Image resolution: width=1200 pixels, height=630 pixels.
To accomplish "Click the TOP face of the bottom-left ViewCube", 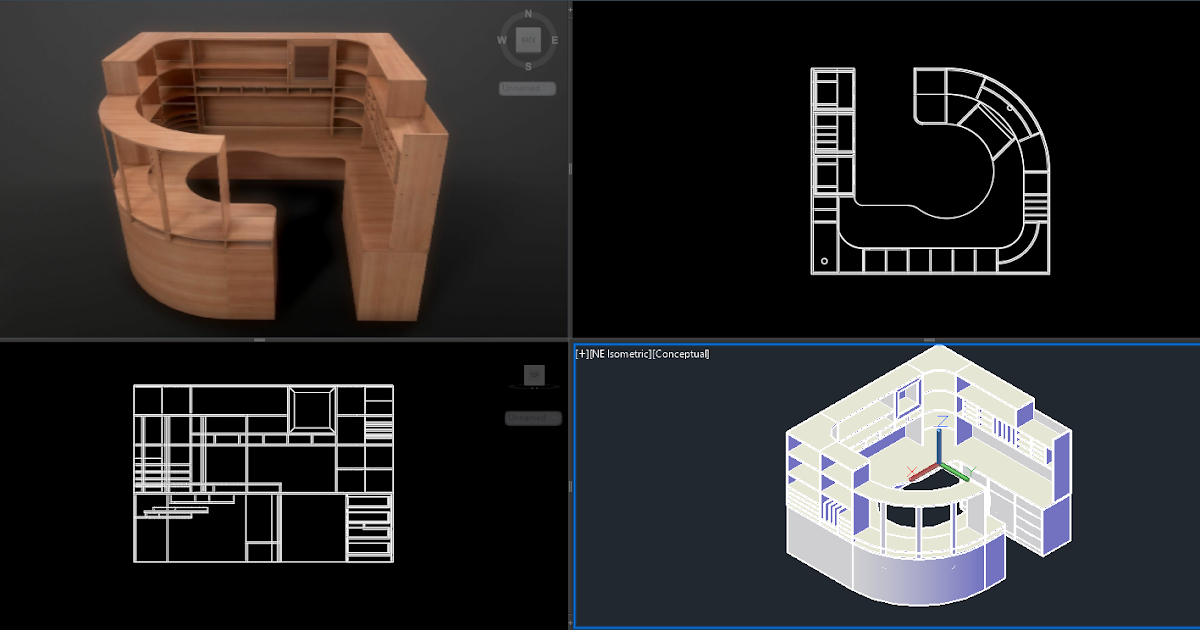I will coord(534,374).
